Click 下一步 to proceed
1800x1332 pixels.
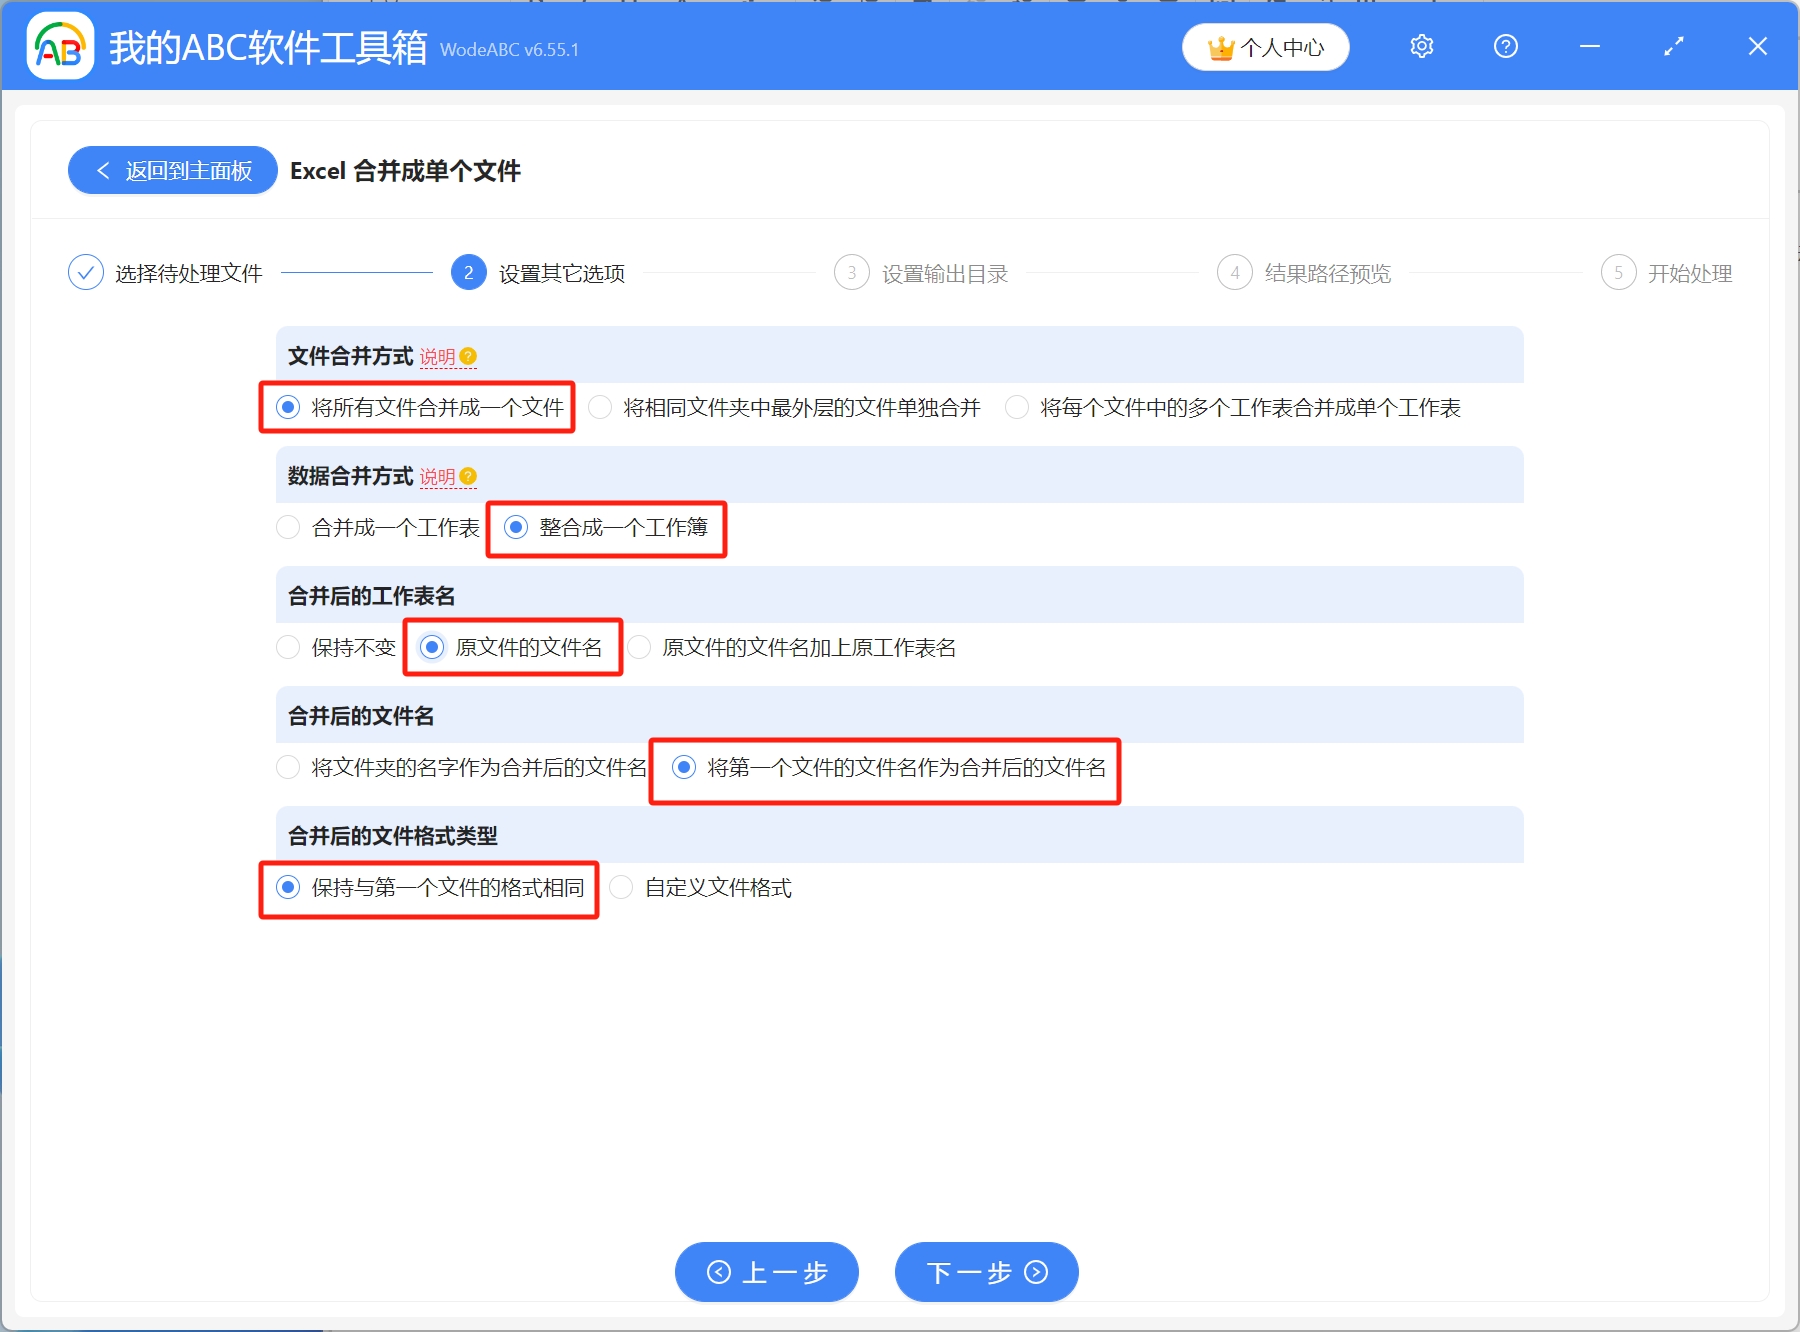986,1272
